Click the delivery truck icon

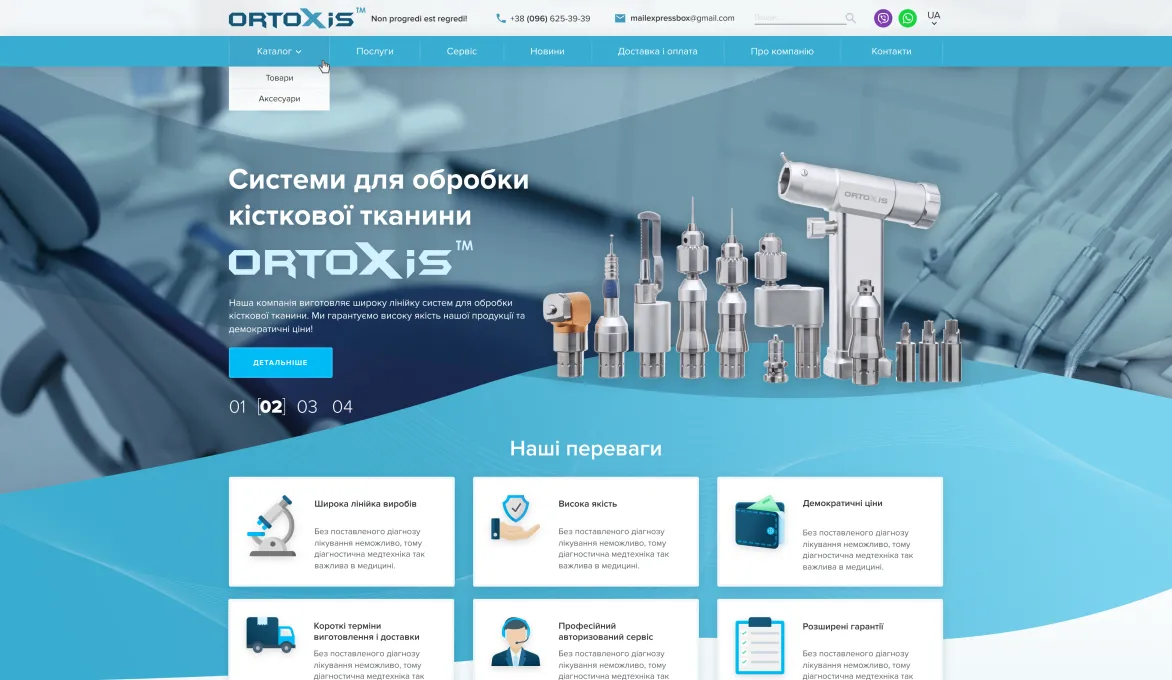coord(271,634)
